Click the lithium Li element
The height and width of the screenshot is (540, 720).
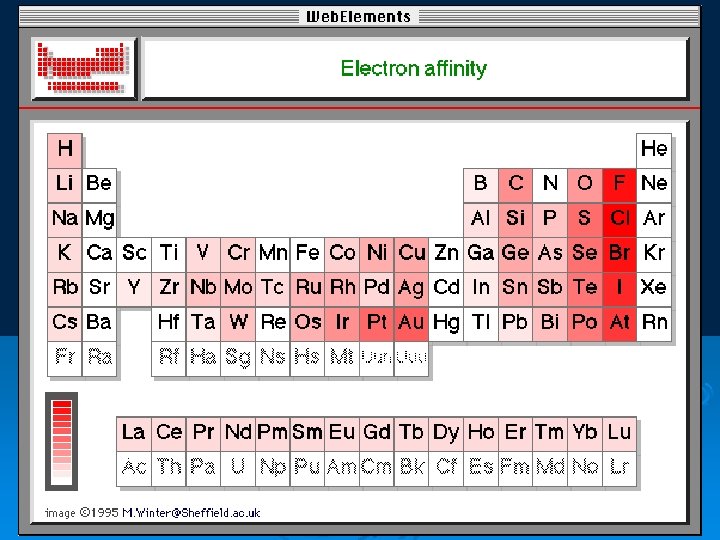(x=65, y=186)
